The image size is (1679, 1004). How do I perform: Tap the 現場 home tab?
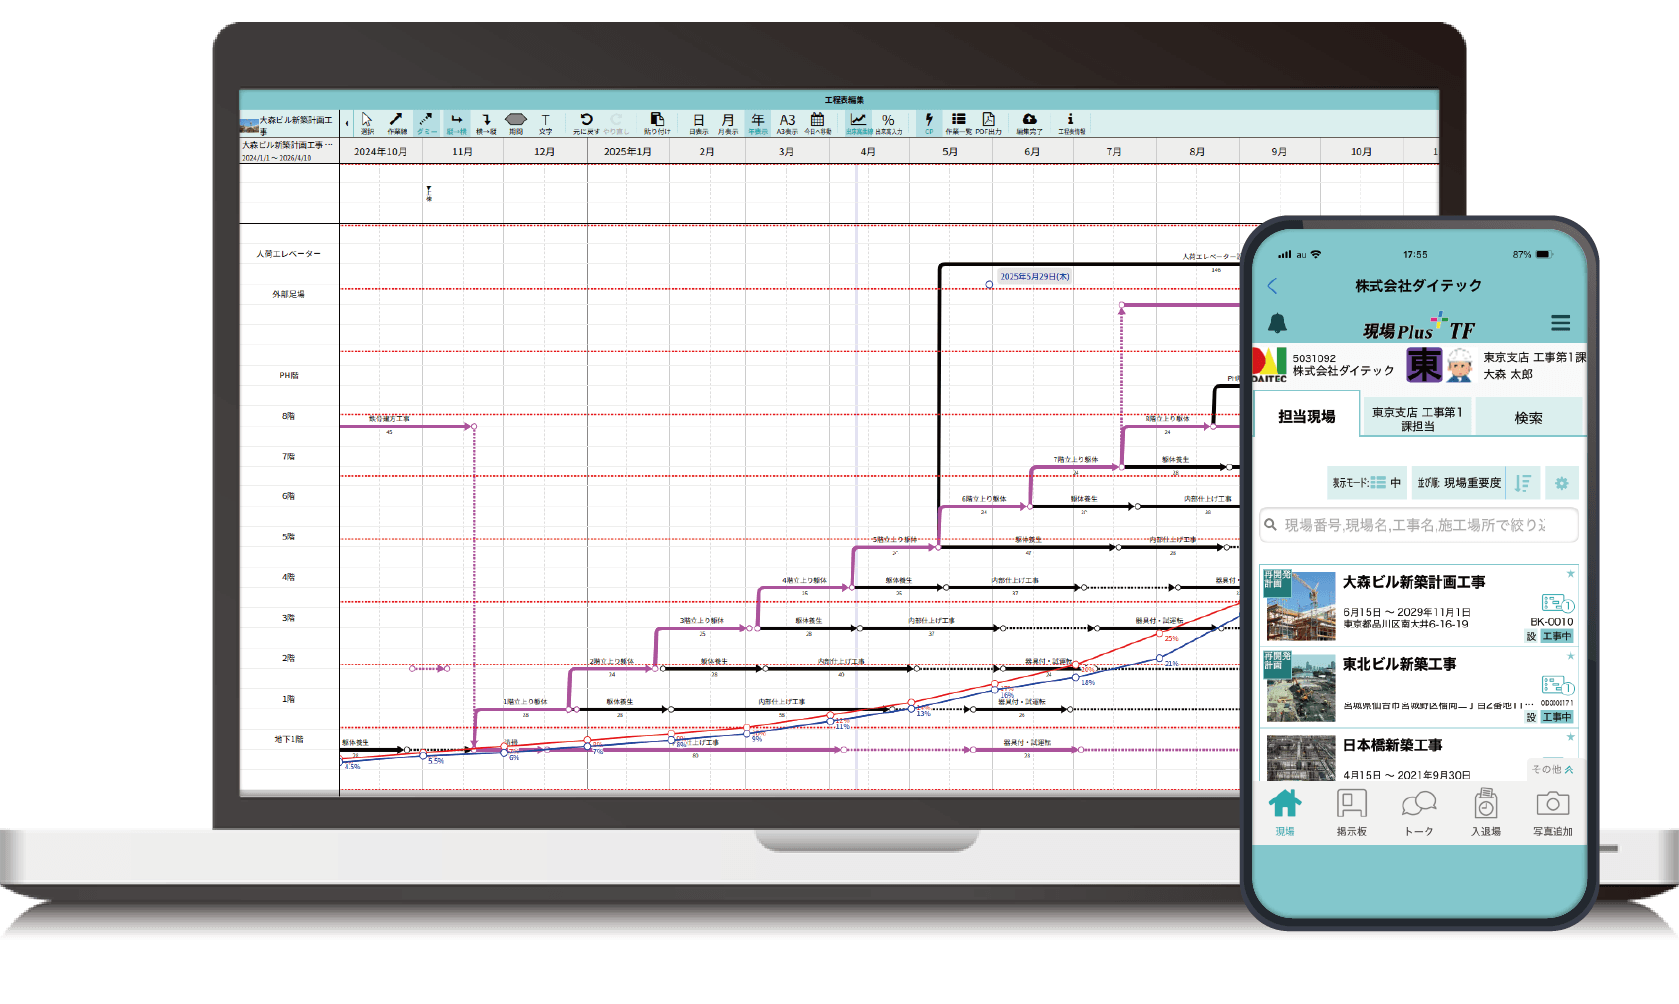tap(1285, 812)
